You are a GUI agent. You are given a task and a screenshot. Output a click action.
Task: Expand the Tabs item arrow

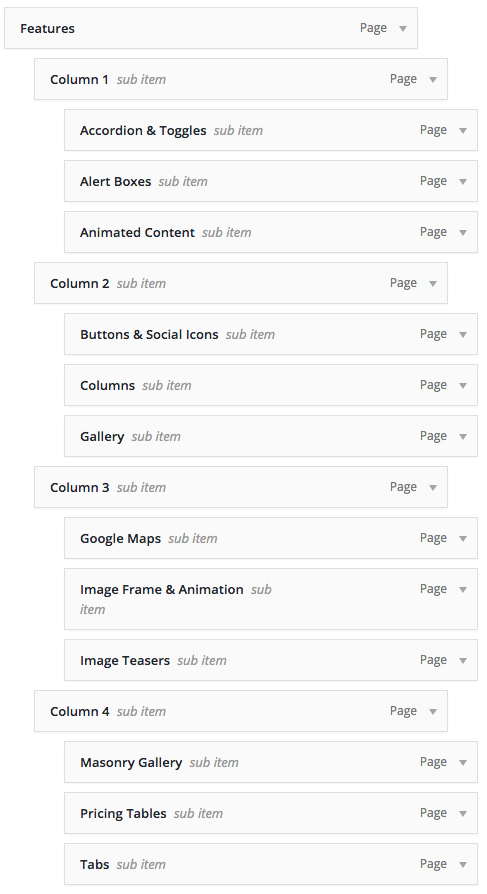pyautogui.click(x=463, y=865)
